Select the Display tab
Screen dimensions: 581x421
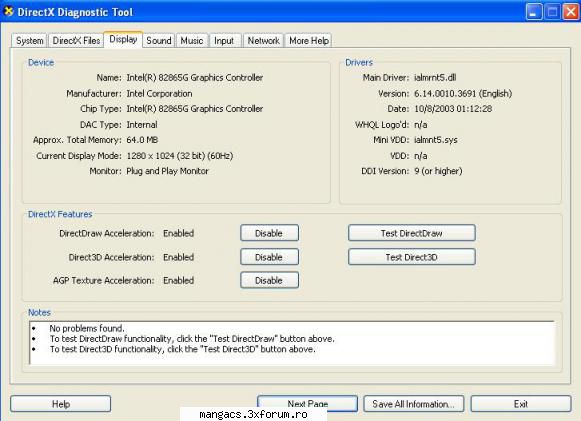coord(123,39)
